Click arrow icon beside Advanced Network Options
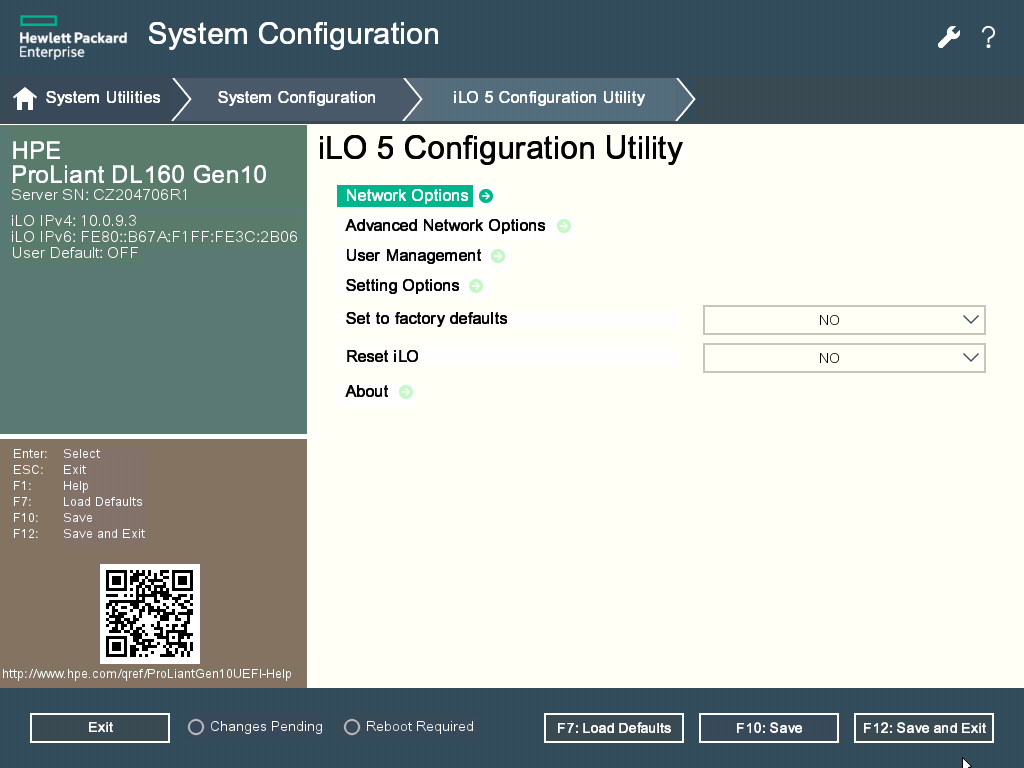The height and width of the screenshot is (768, 1024). coord(564,226)
